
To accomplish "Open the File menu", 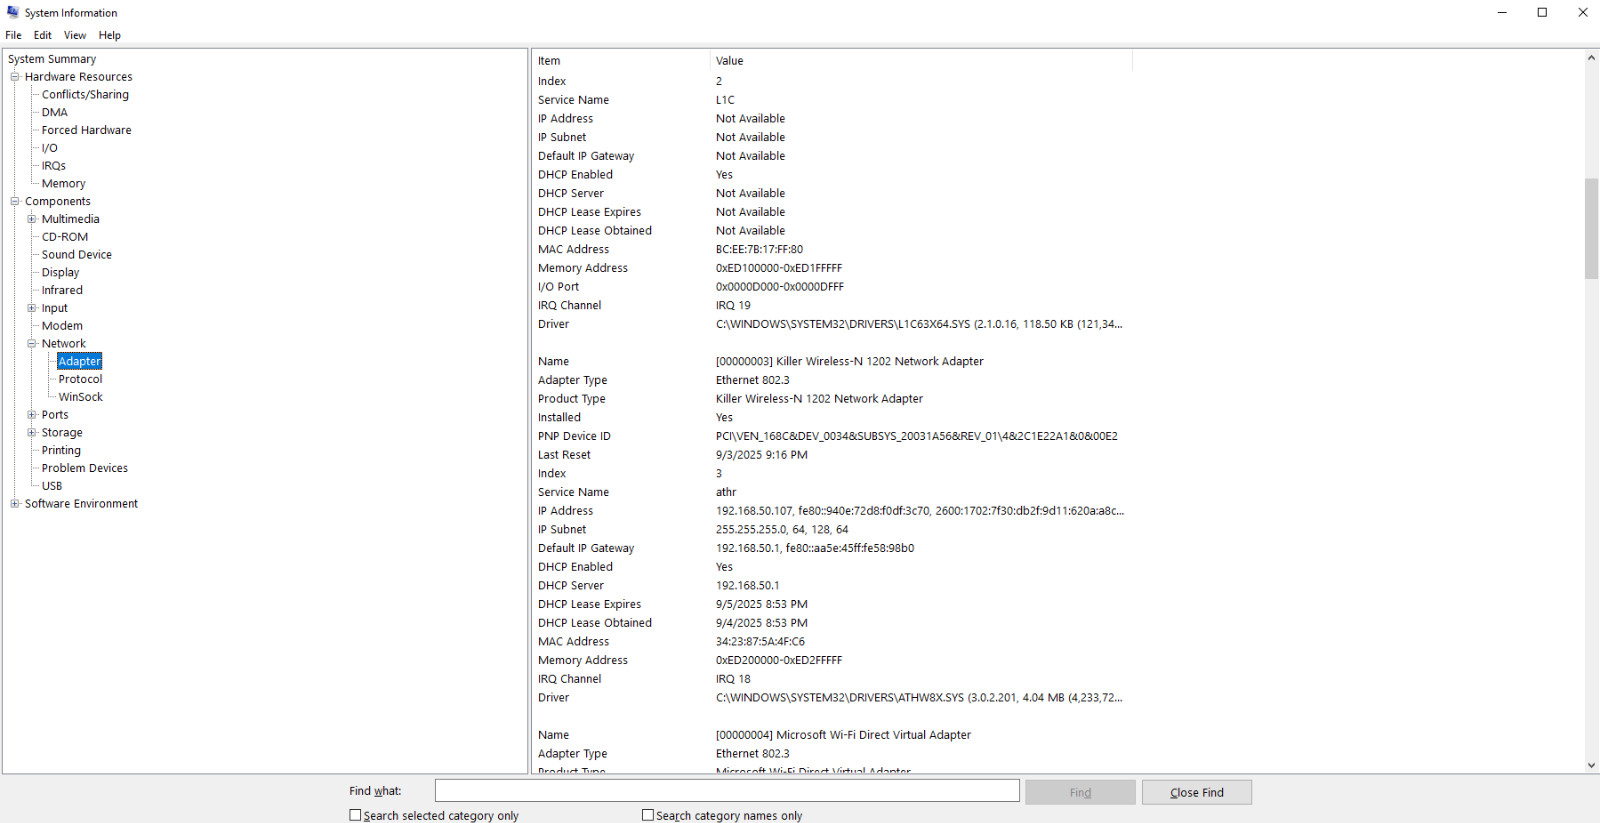I will coord(14,35).
